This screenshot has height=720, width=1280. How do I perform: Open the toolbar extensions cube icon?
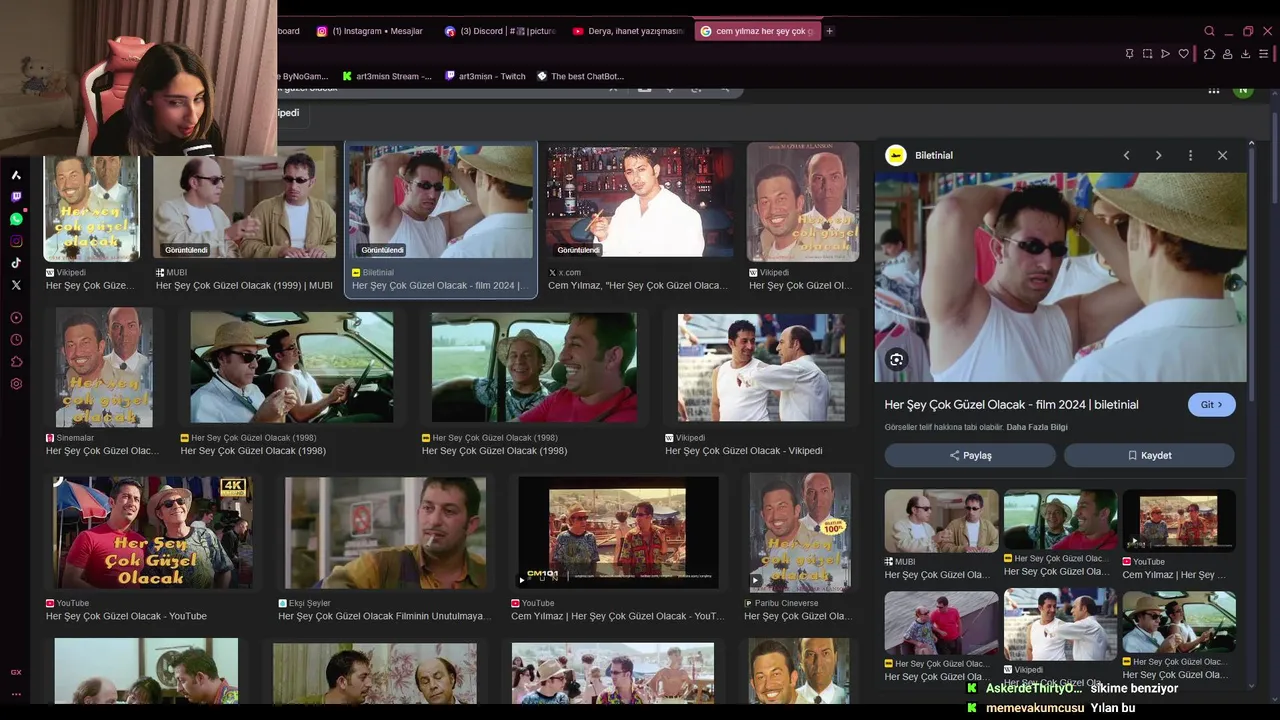[x=1209, y=54]
